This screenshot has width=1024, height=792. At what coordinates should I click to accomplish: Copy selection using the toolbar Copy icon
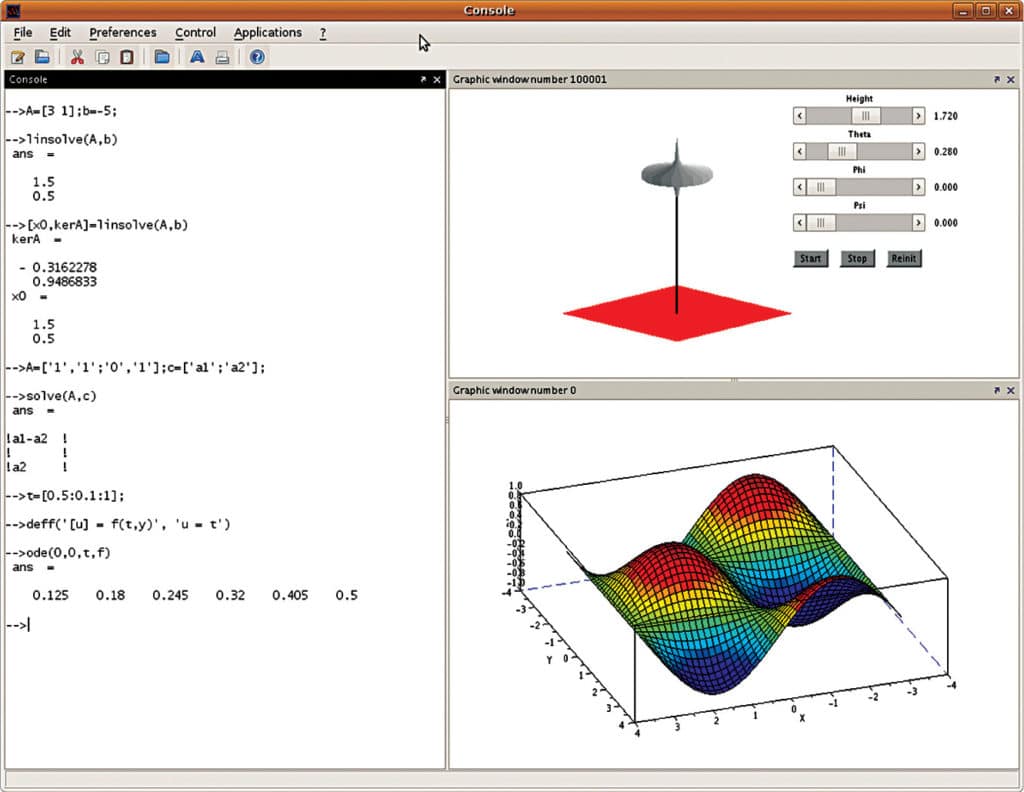pos(101,57)
